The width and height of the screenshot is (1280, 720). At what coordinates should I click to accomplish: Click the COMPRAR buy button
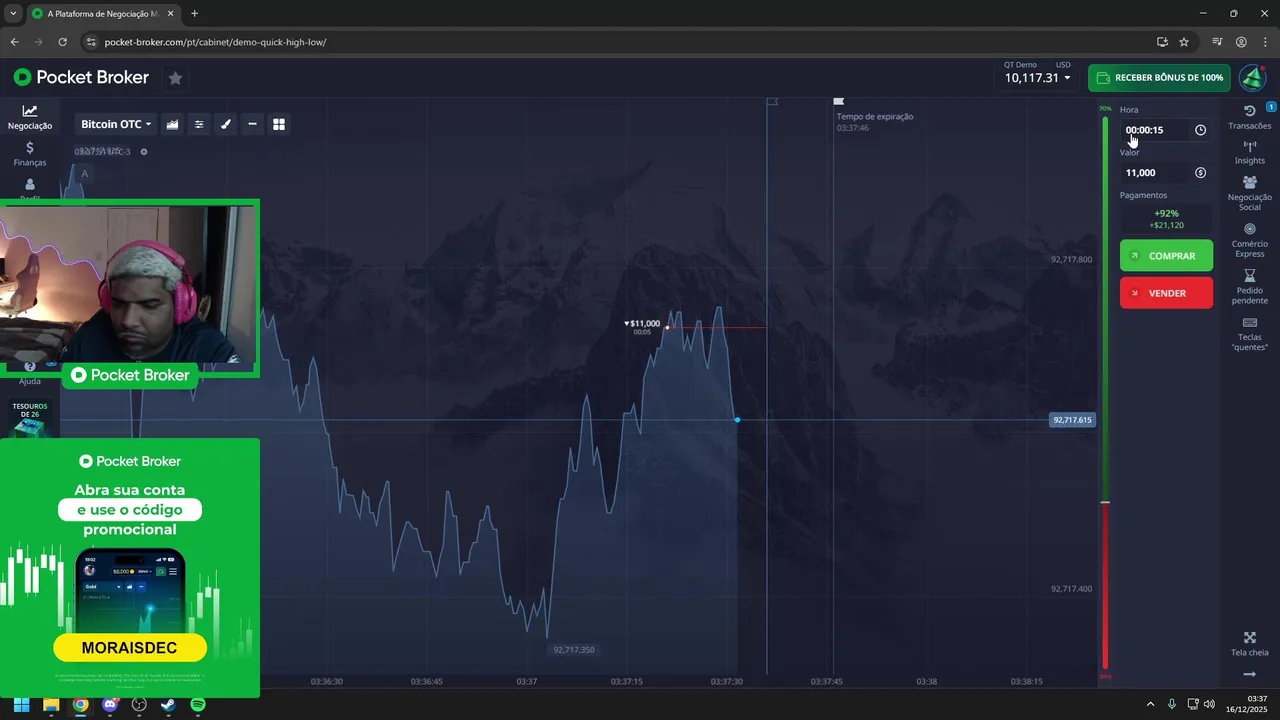tap(1166, 256)
